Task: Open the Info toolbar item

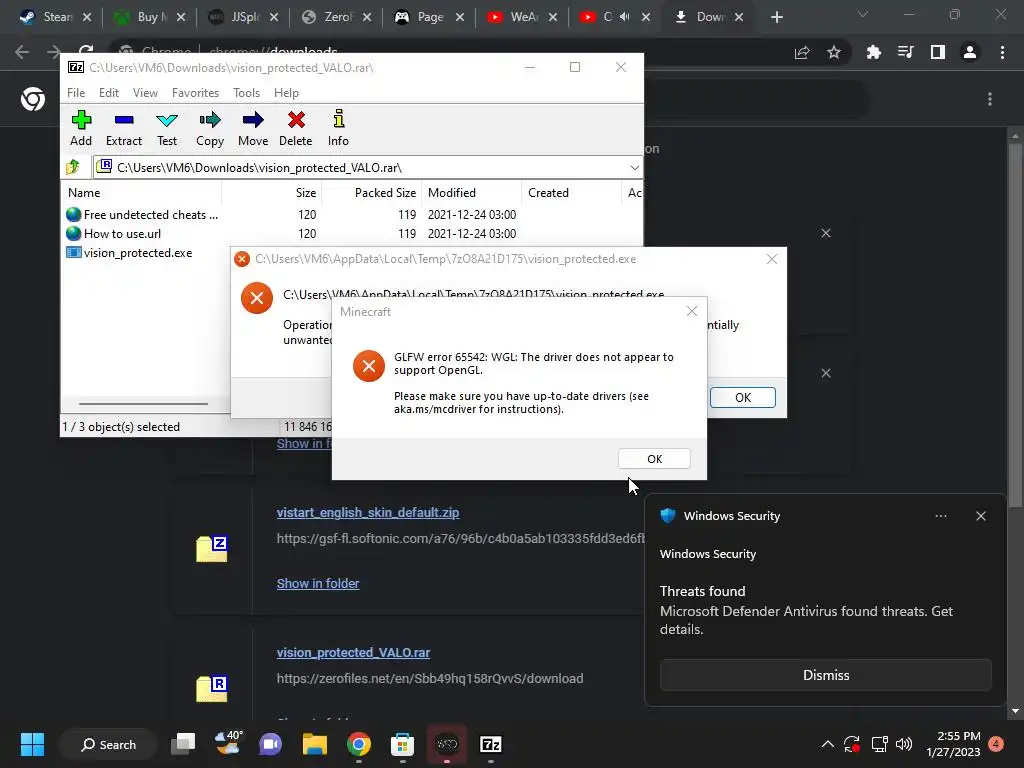Action: pyautogui.click(x=338, y=128)
